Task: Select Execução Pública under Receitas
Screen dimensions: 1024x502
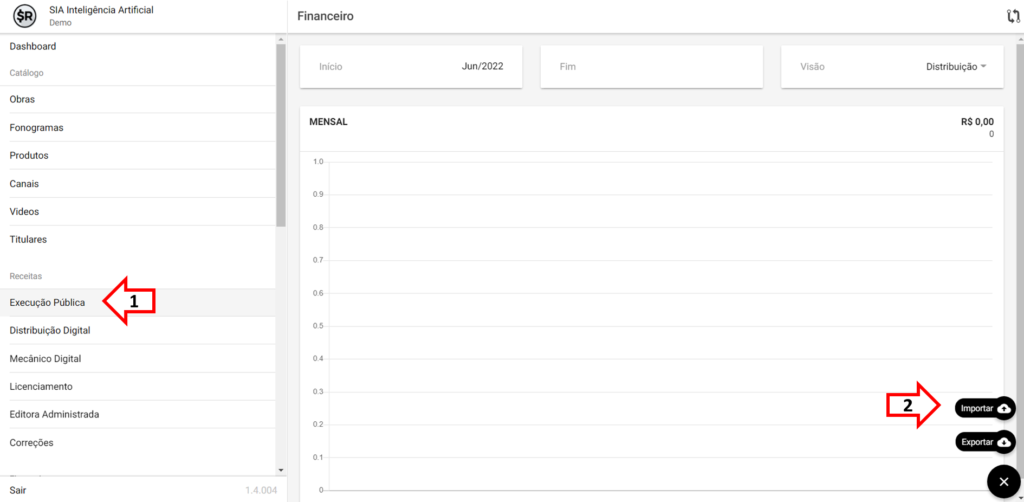Action: 47,302
